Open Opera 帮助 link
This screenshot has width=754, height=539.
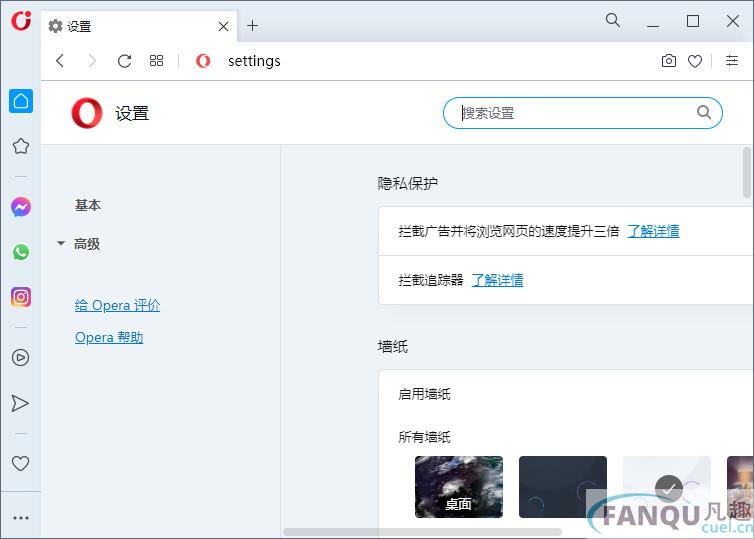coord(109,337)
